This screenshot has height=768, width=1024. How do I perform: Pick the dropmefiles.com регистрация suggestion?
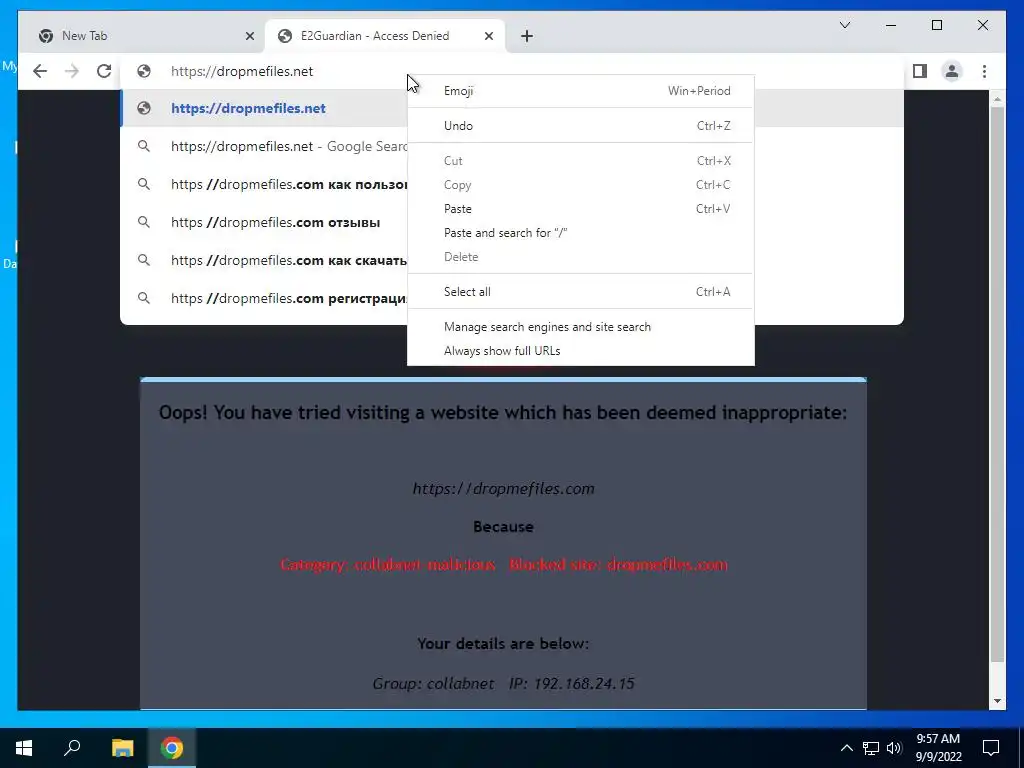click(264, 298)
